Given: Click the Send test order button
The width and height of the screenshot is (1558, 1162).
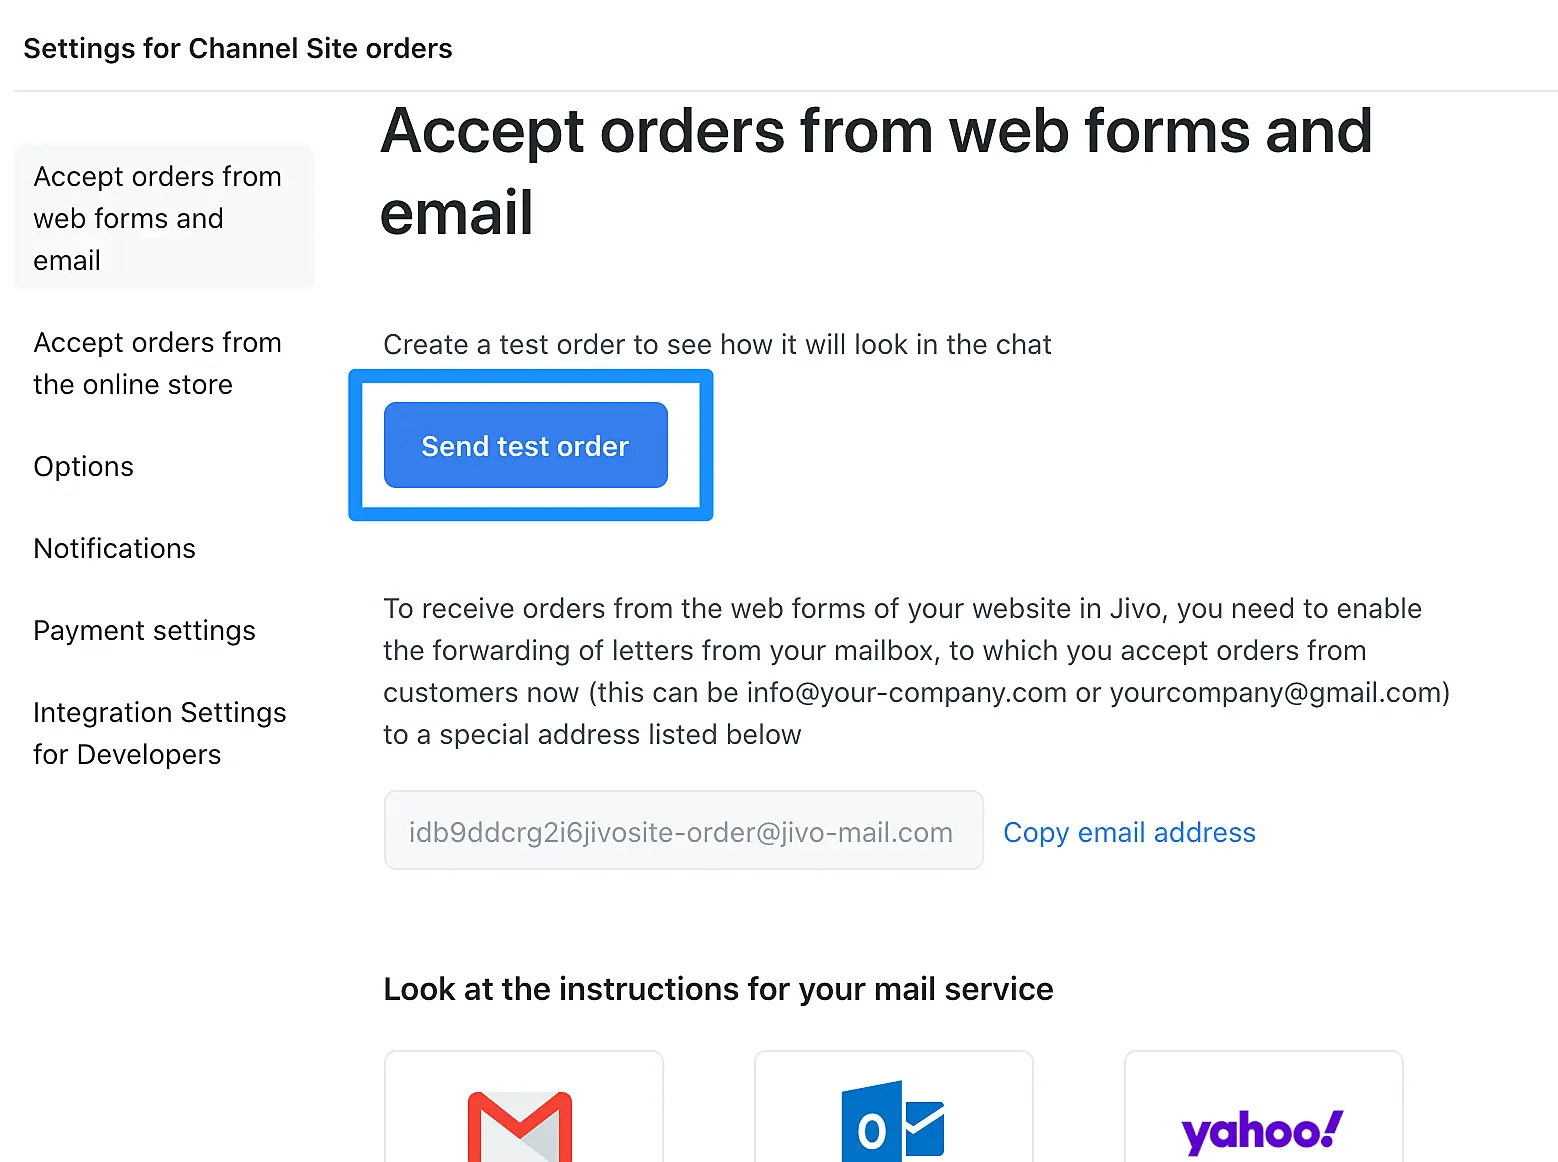Looking at the screenshot, I should coord(525,445).
